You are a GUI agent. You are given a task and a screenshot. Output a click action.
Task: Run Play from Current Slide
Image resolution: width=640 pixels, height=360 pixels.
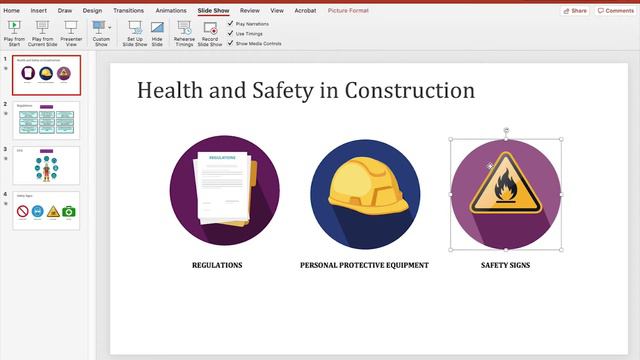tap(42, 33)
